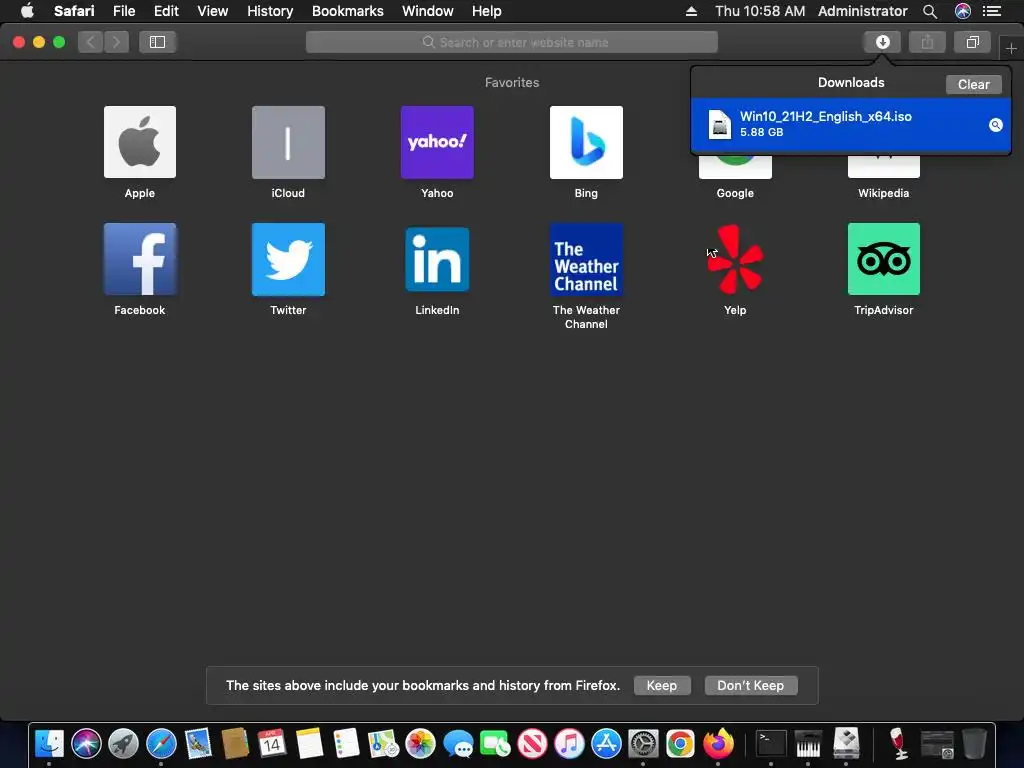Click the Share toolbar button
Viewport: 1024px width, 768px height.
927,42
